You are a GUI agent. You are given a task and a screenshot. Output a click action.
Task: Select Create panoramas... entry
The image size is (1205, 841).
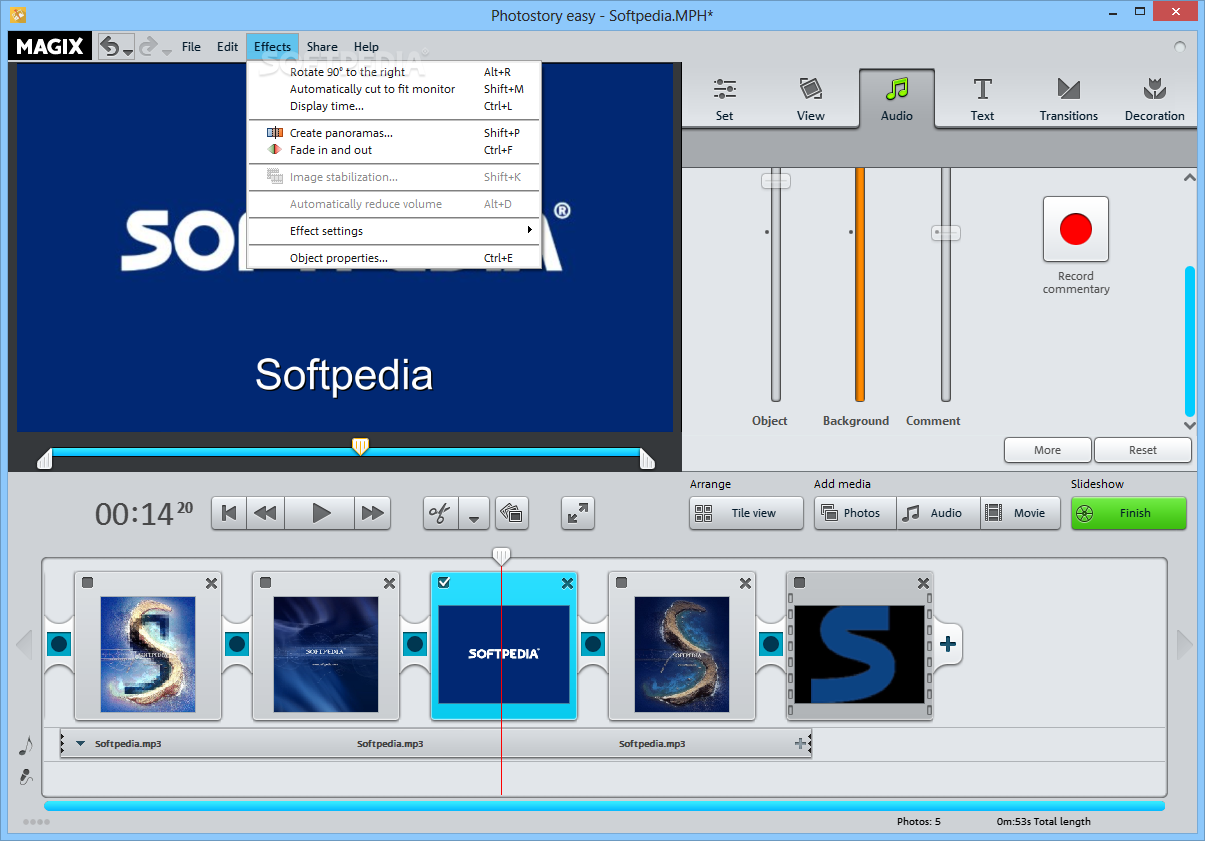[394, 133]
